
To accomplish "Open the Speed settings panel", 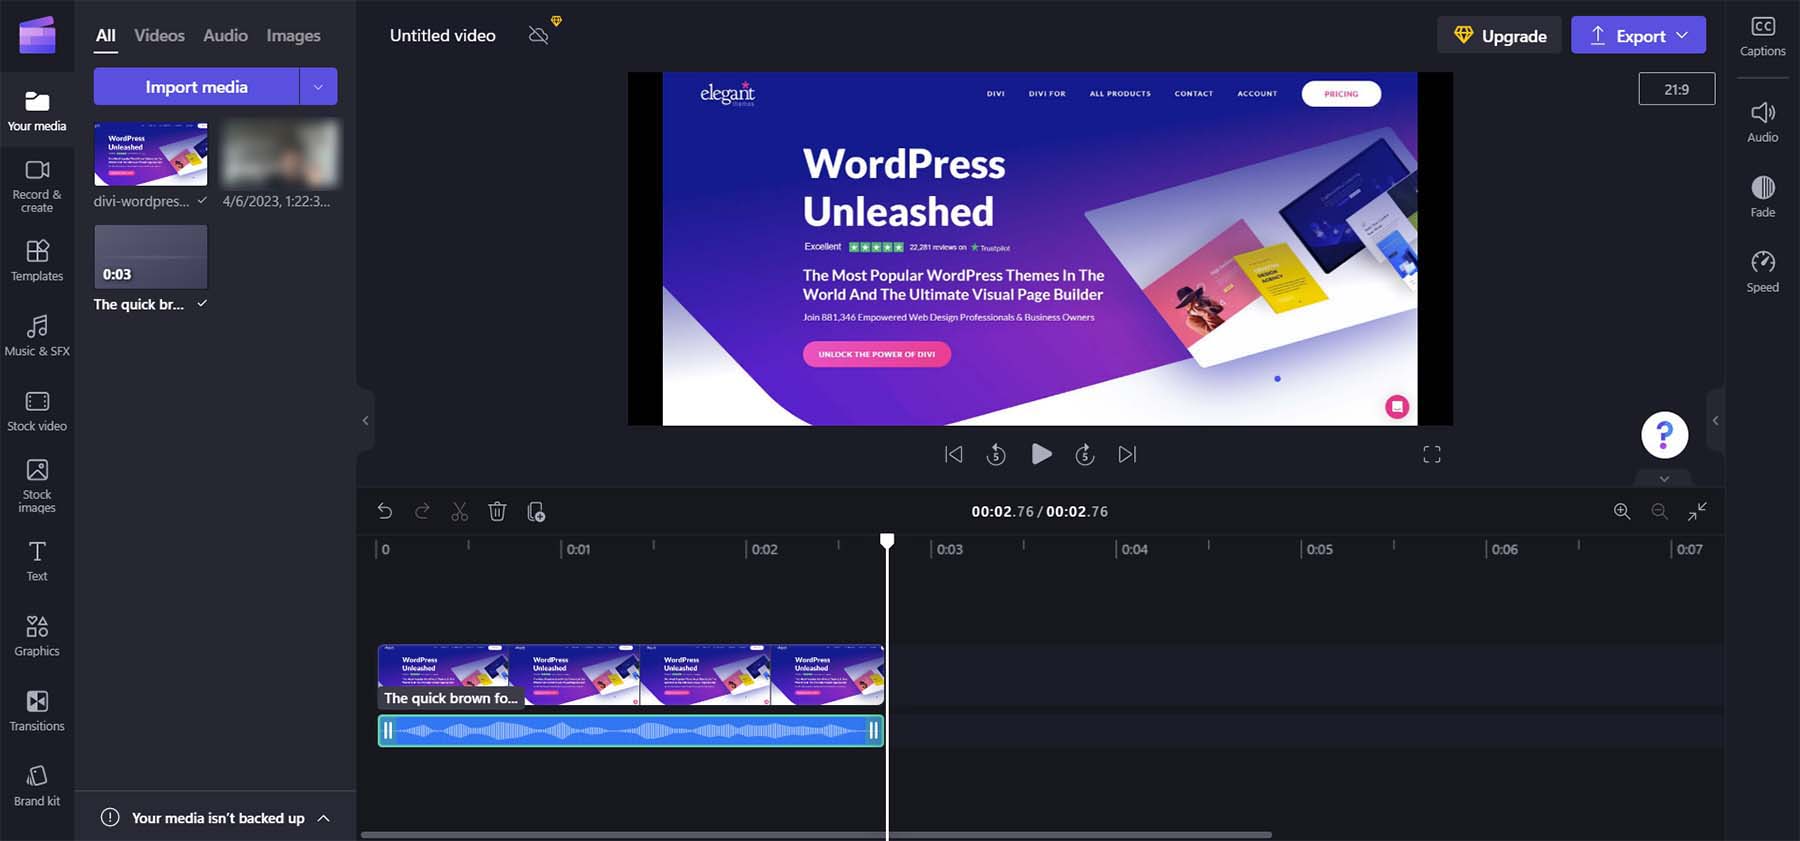I will [1762, 272].
